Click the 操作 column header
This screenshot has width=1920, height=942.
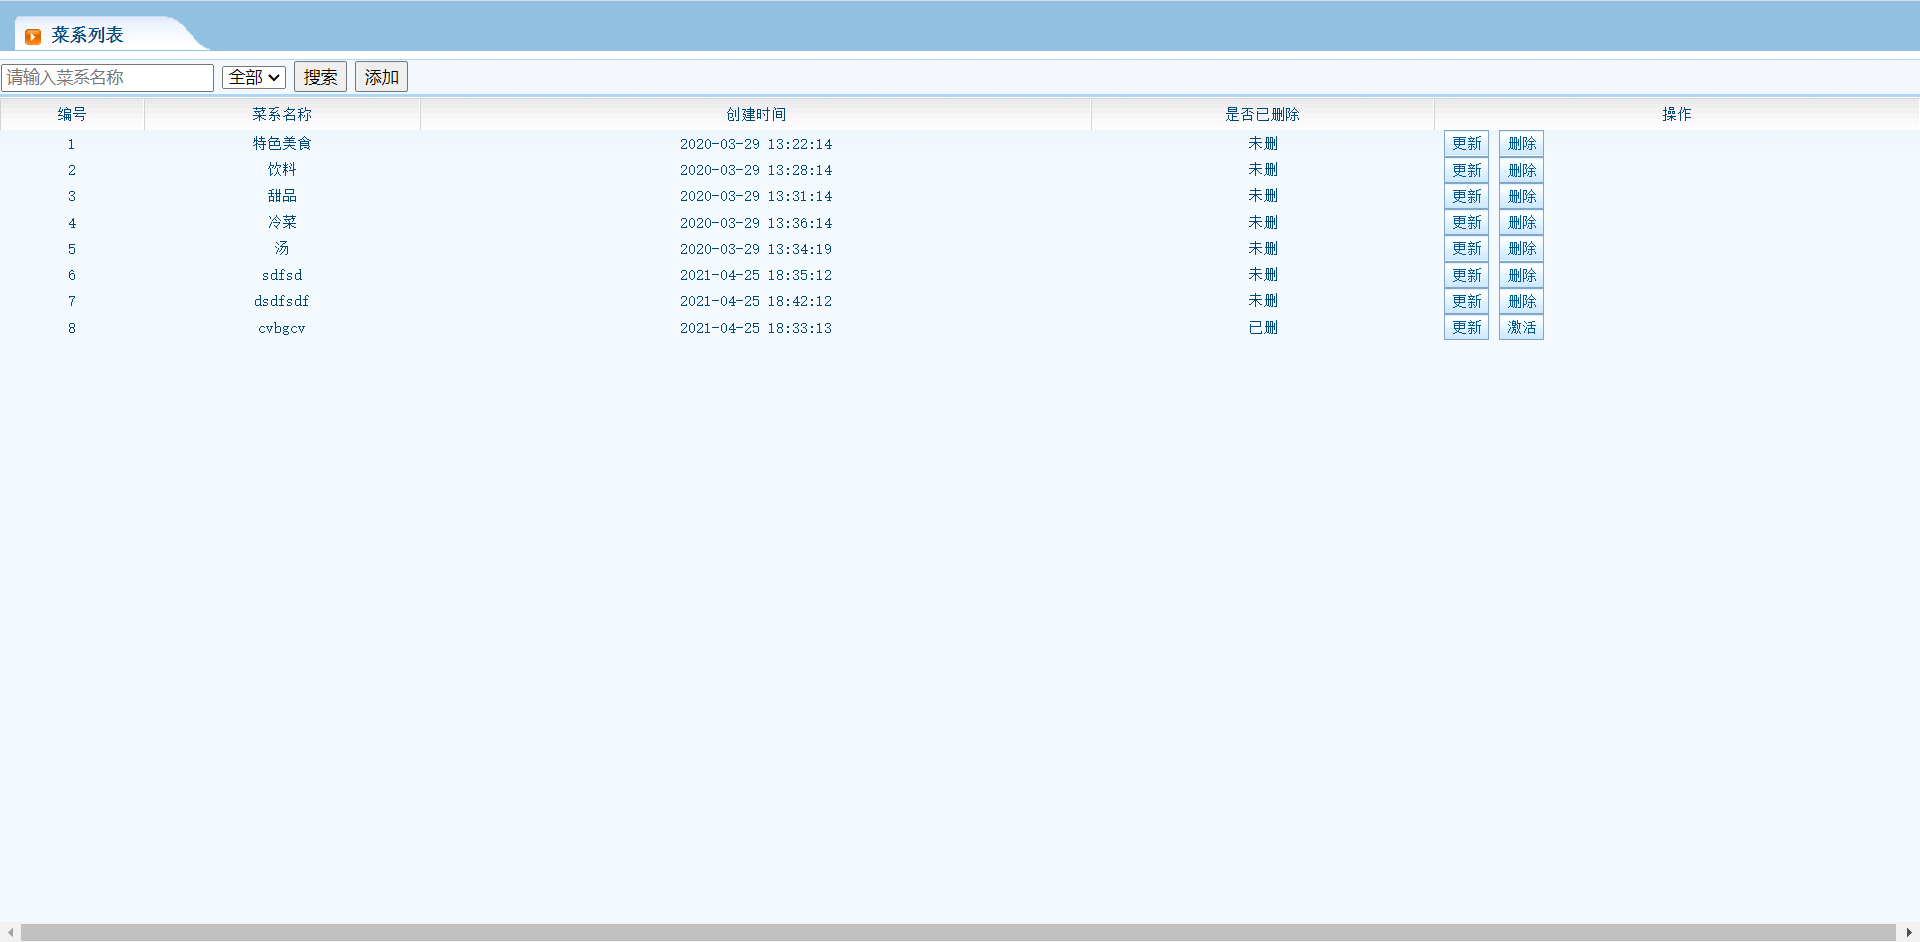click(1677, 114)
